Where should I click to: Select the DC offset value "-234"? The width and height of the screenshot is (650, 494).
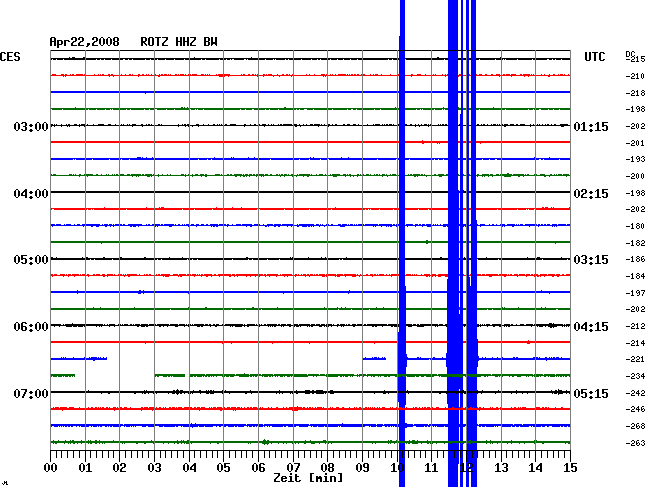coord(635,376)
